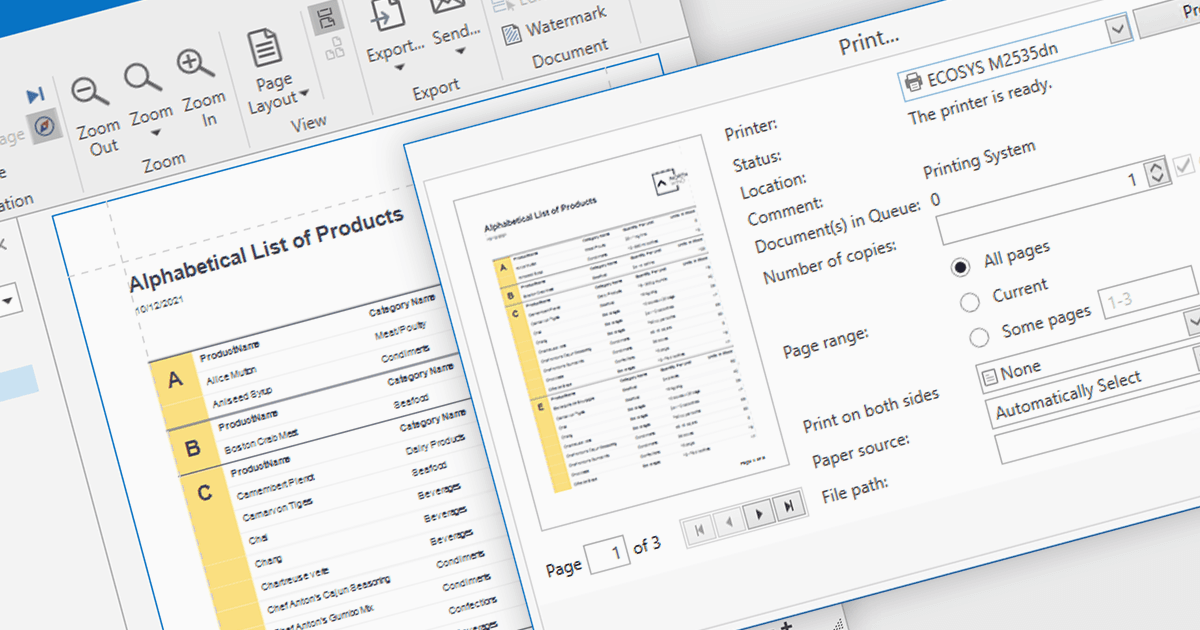Click the 'Alphabetical List of Products' heading in preview
The image size is (1200, 630).
[x=267, y=248]
